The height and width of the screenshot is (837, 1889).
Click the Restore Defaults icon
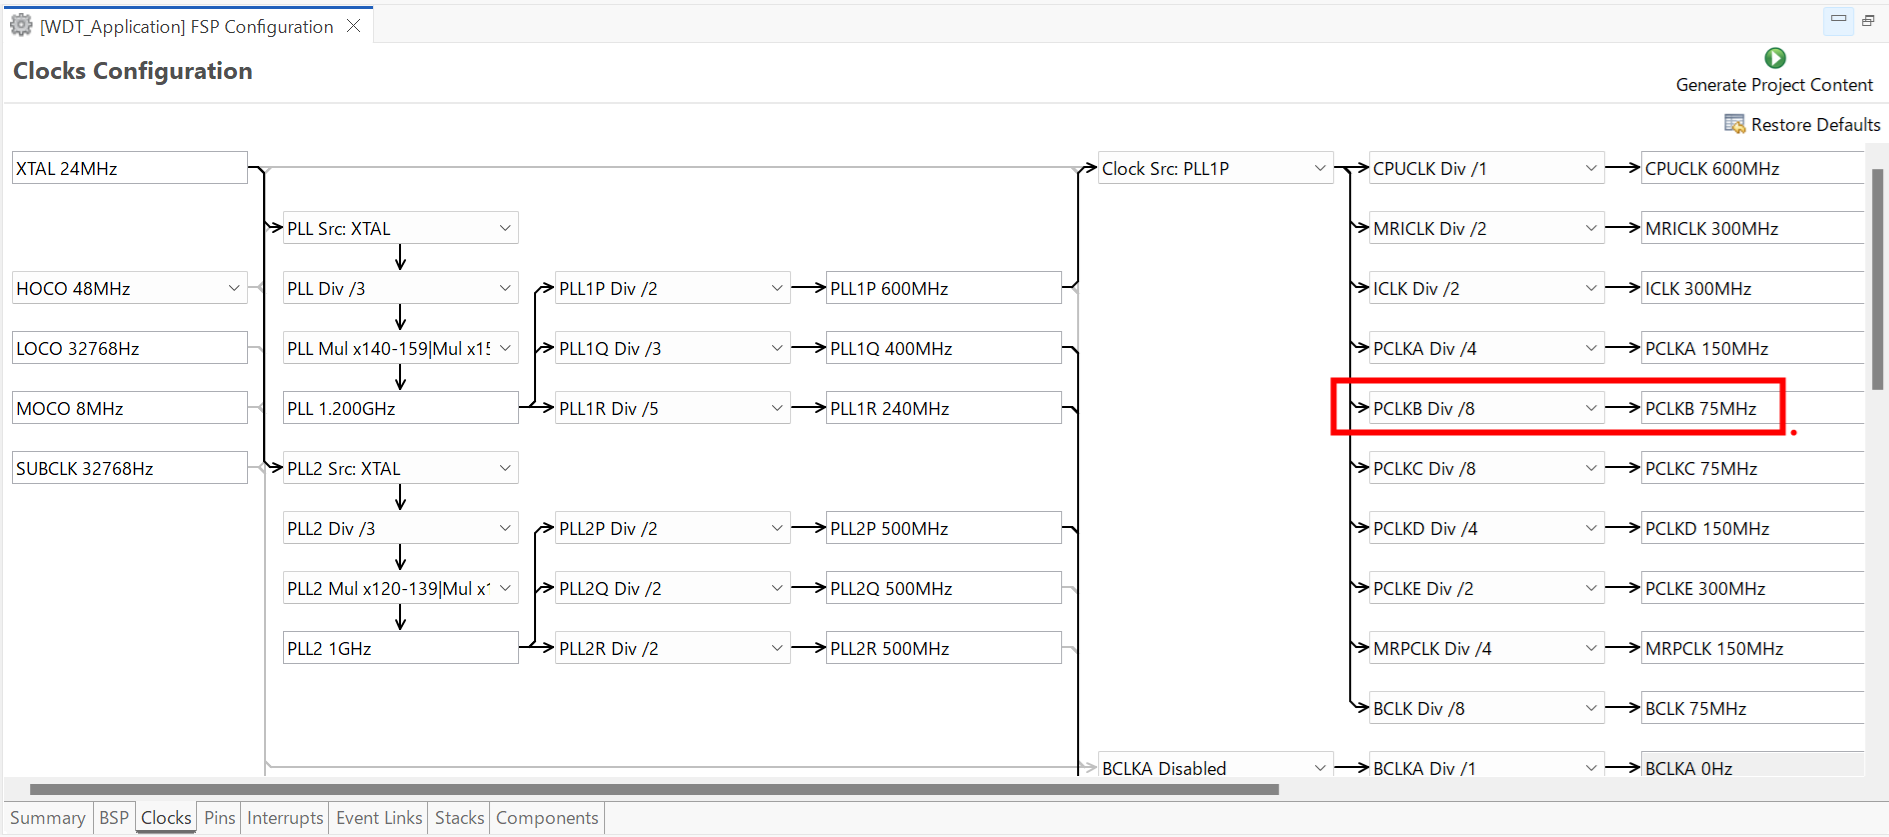(x=1734, y=124)
